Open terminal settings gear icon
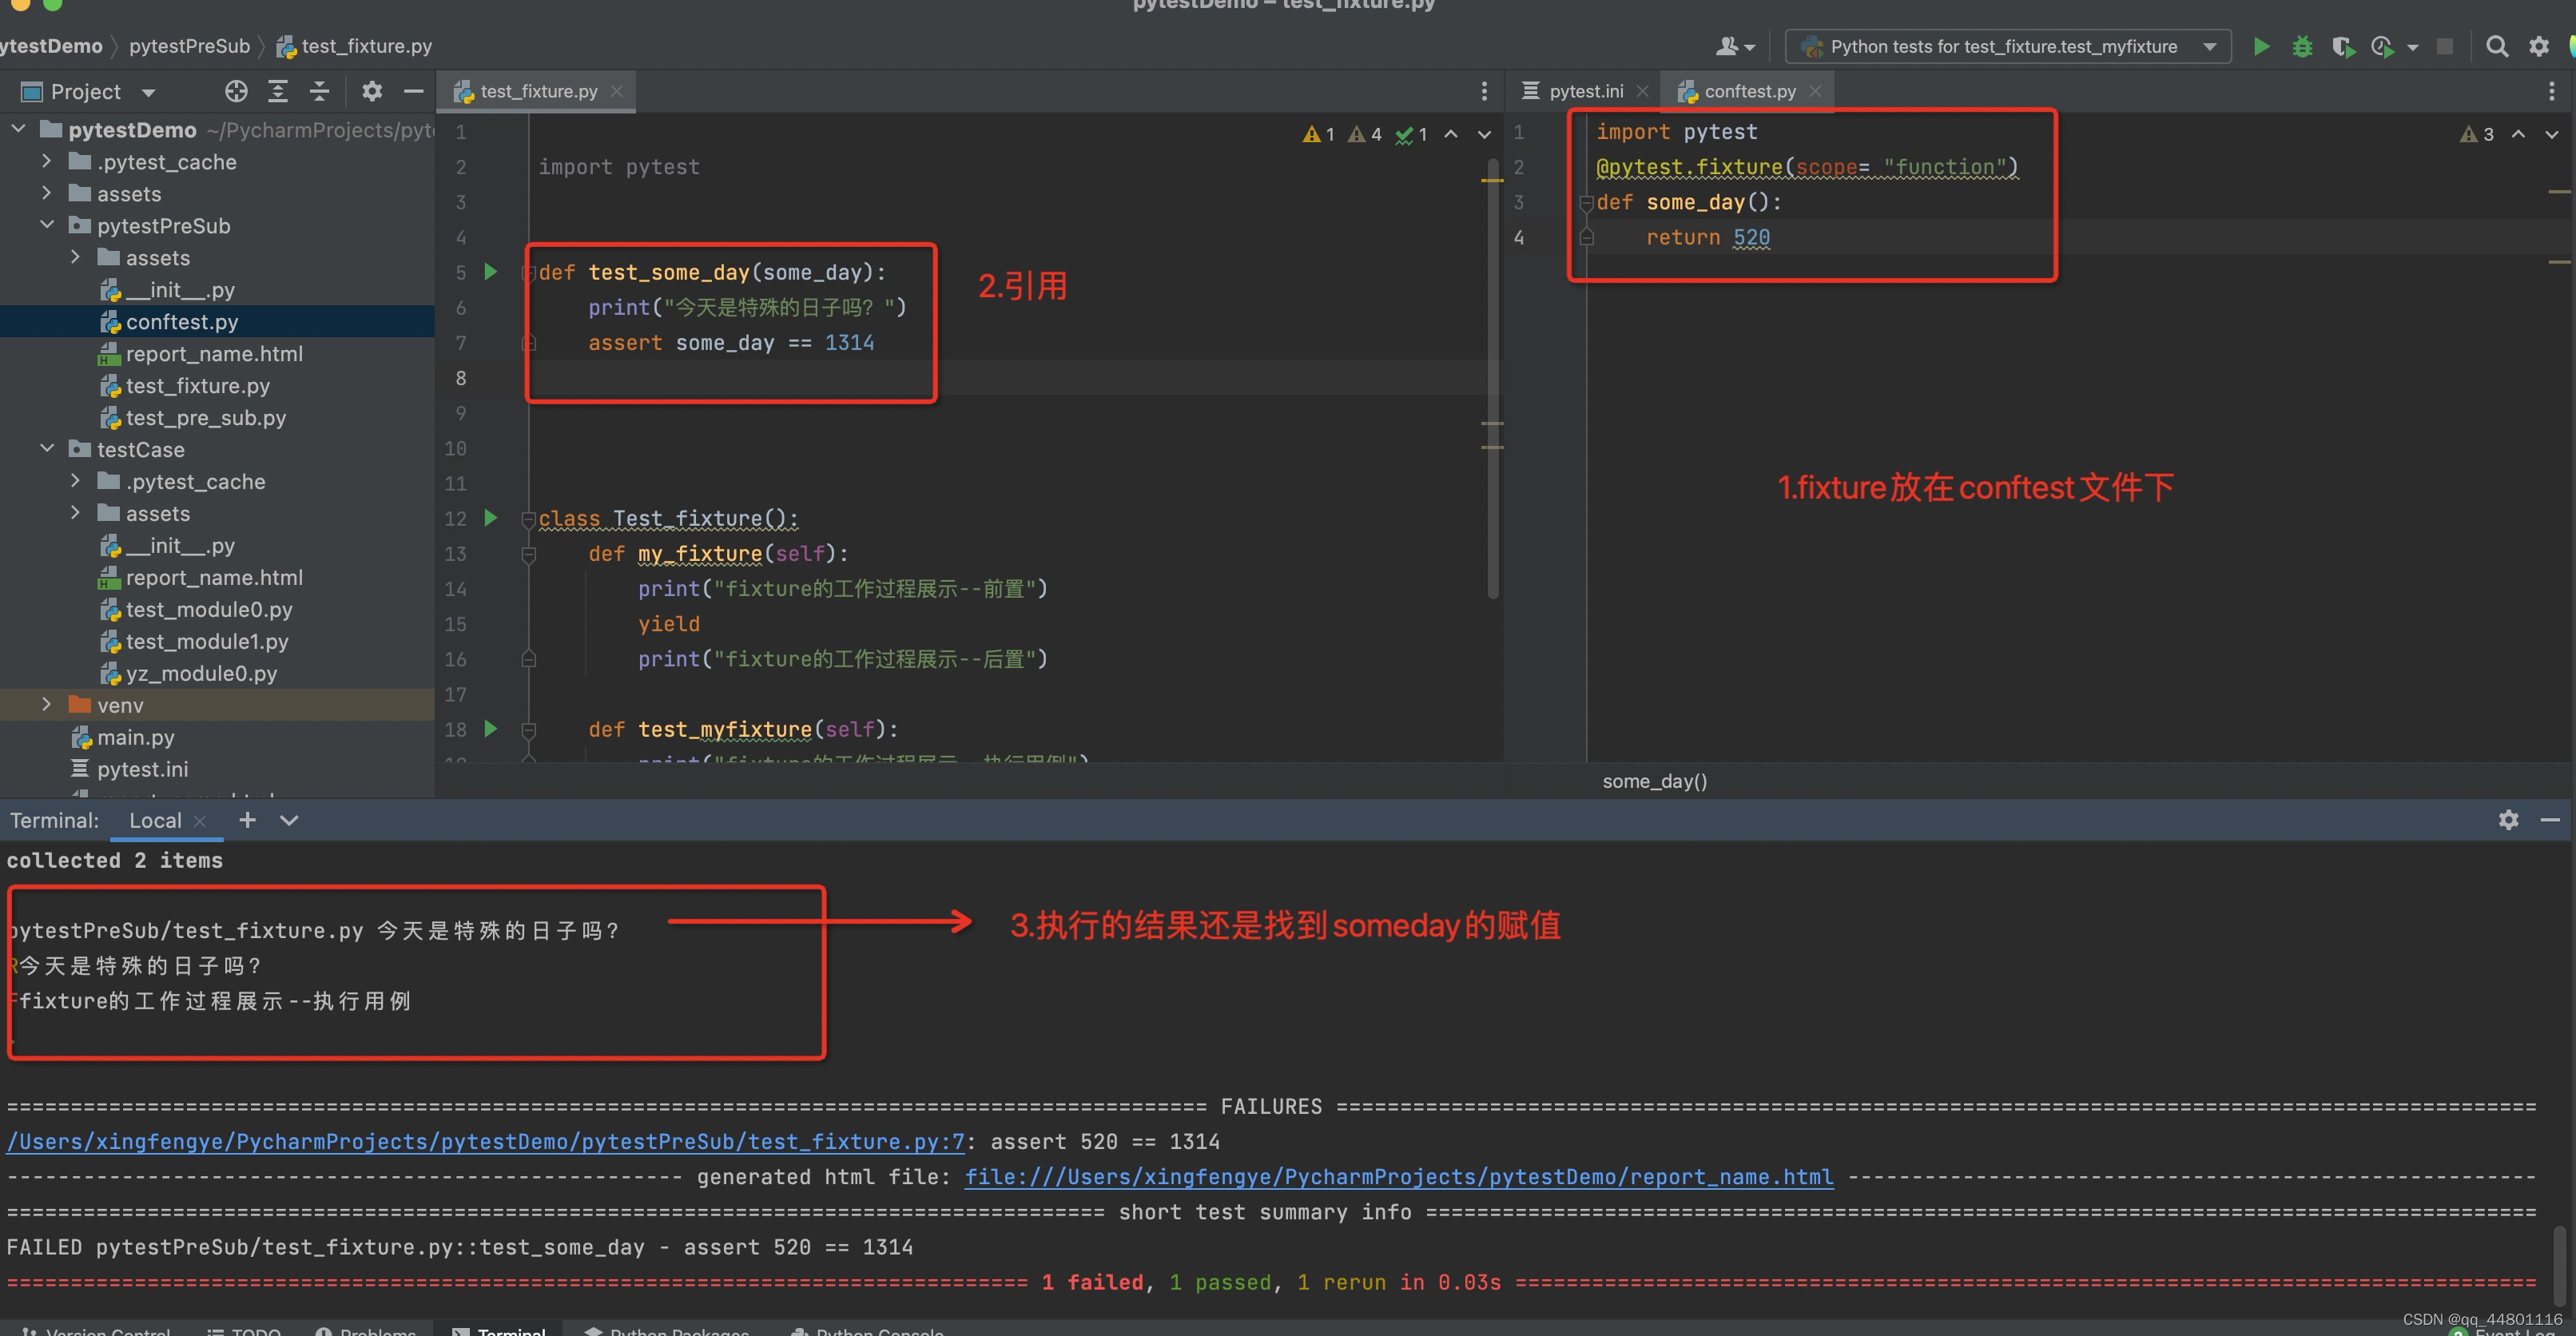The image size is (2576, 1336). [x=2508, y=820]
